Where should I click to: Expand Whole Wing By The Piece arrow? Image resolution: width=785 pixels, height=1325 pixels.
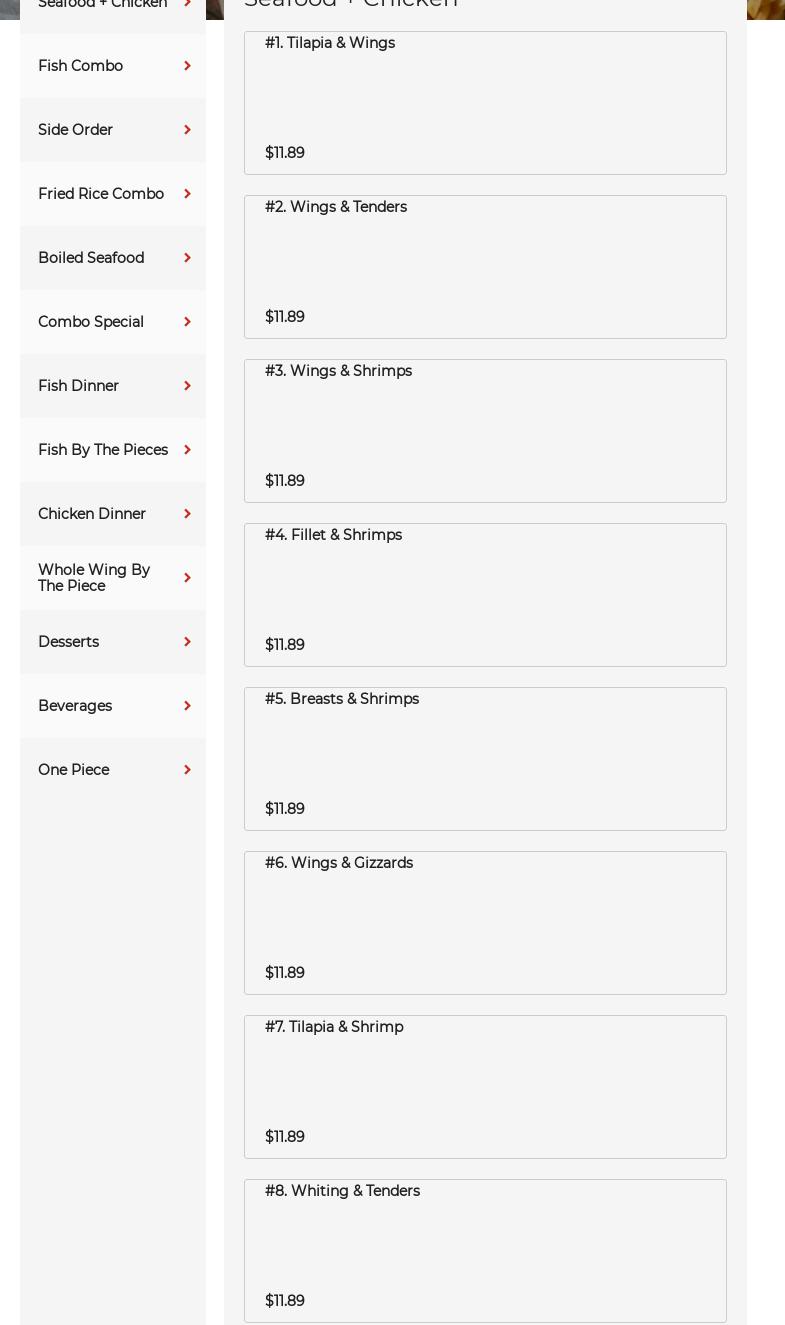[x=187, y=578]
